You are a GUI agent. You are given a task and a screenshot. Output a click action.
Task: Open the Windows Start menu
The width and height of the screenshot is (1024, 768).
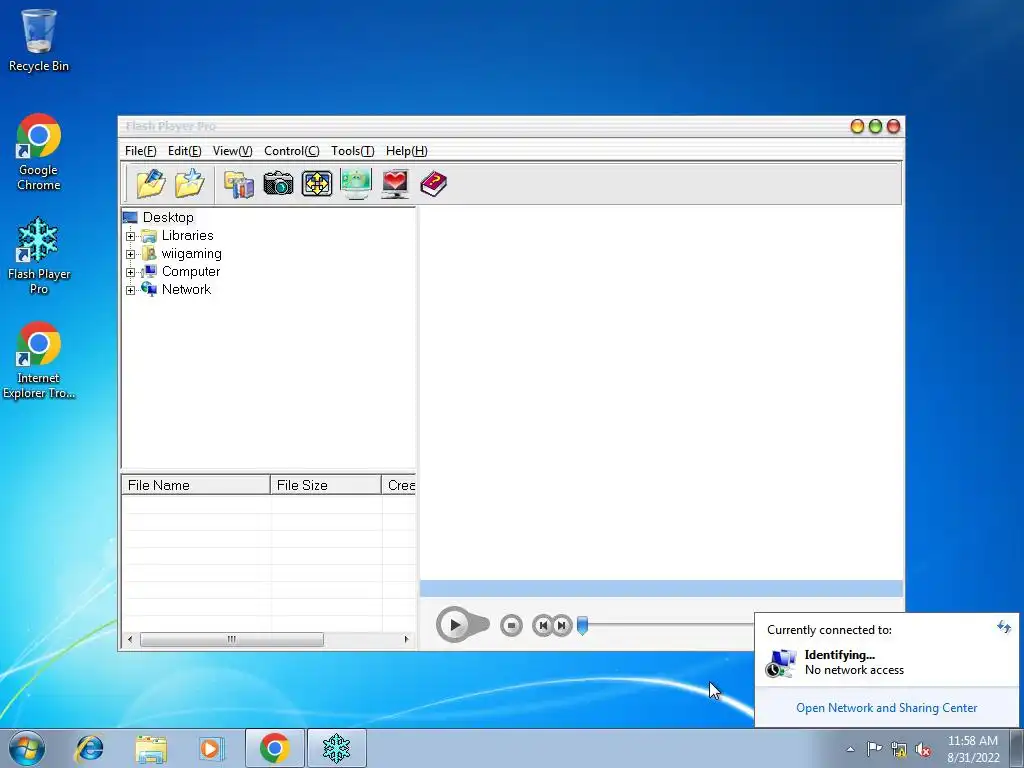point(27,748)
